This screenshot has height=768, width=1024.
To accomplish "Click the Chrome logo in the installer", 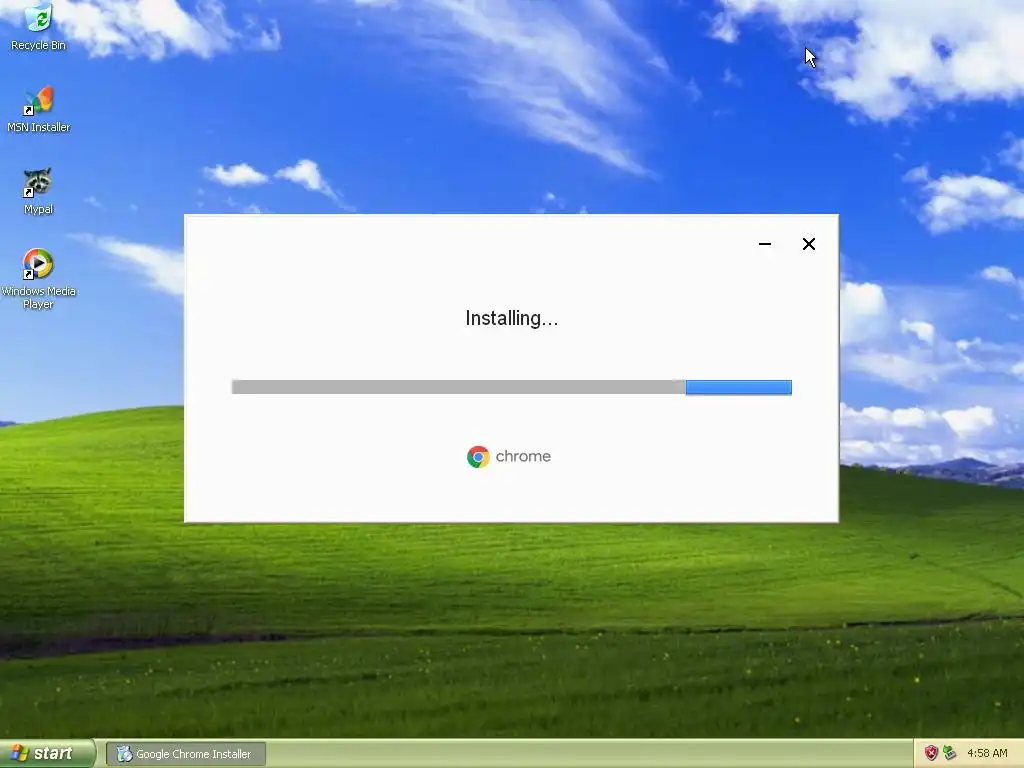I will [x=478, y=456].
